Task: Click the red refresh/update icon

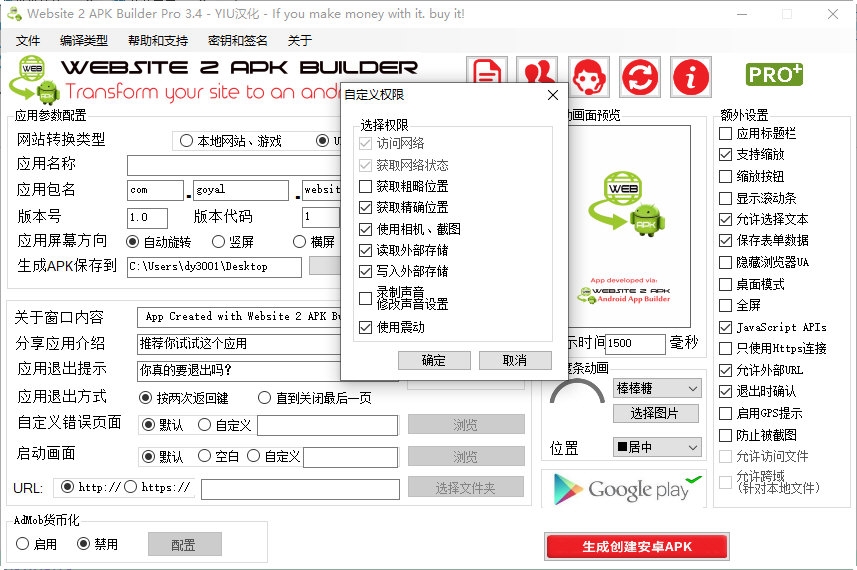Action: (x=639, y=77)
